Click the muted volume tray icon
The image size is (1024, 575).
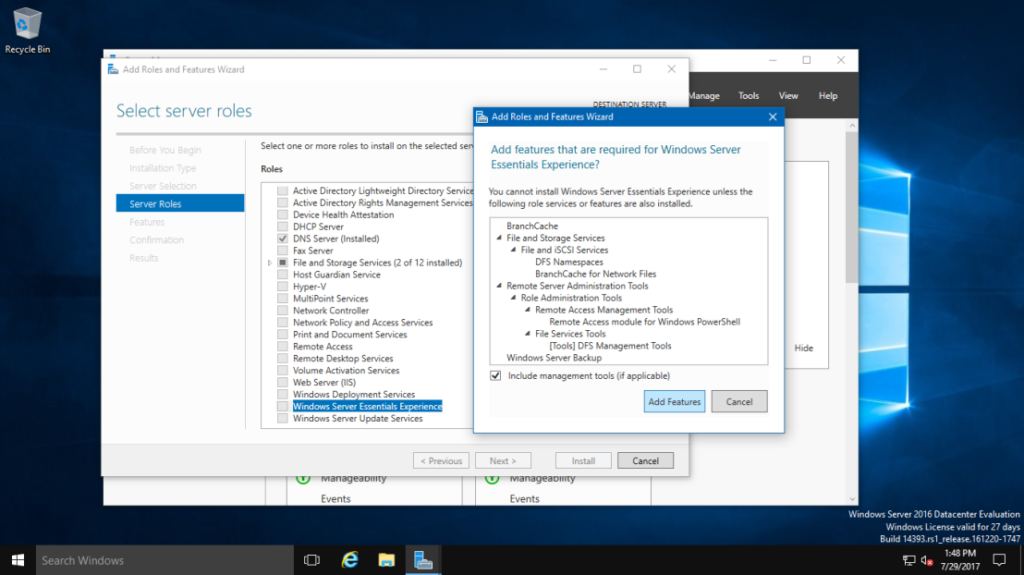[x=926, y=560]
